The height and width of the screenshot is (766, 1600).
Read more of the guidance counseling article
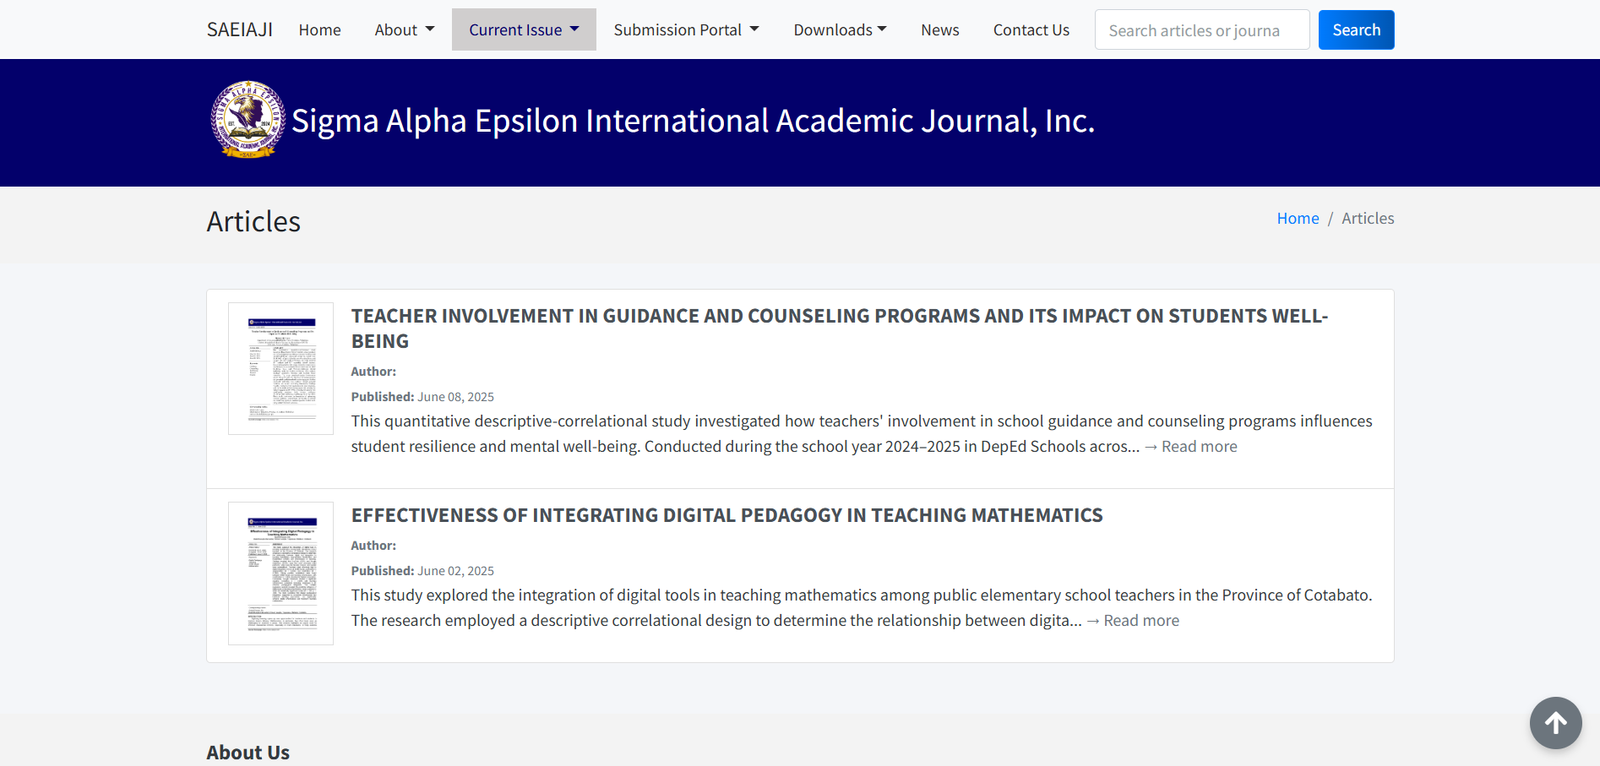pos(1198,447)
